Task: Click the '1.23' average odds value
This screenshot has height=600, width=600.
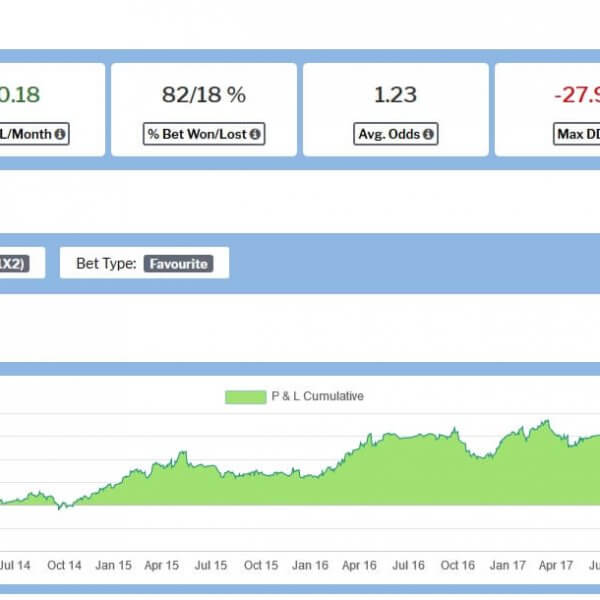Action: [x=395, y=95]
